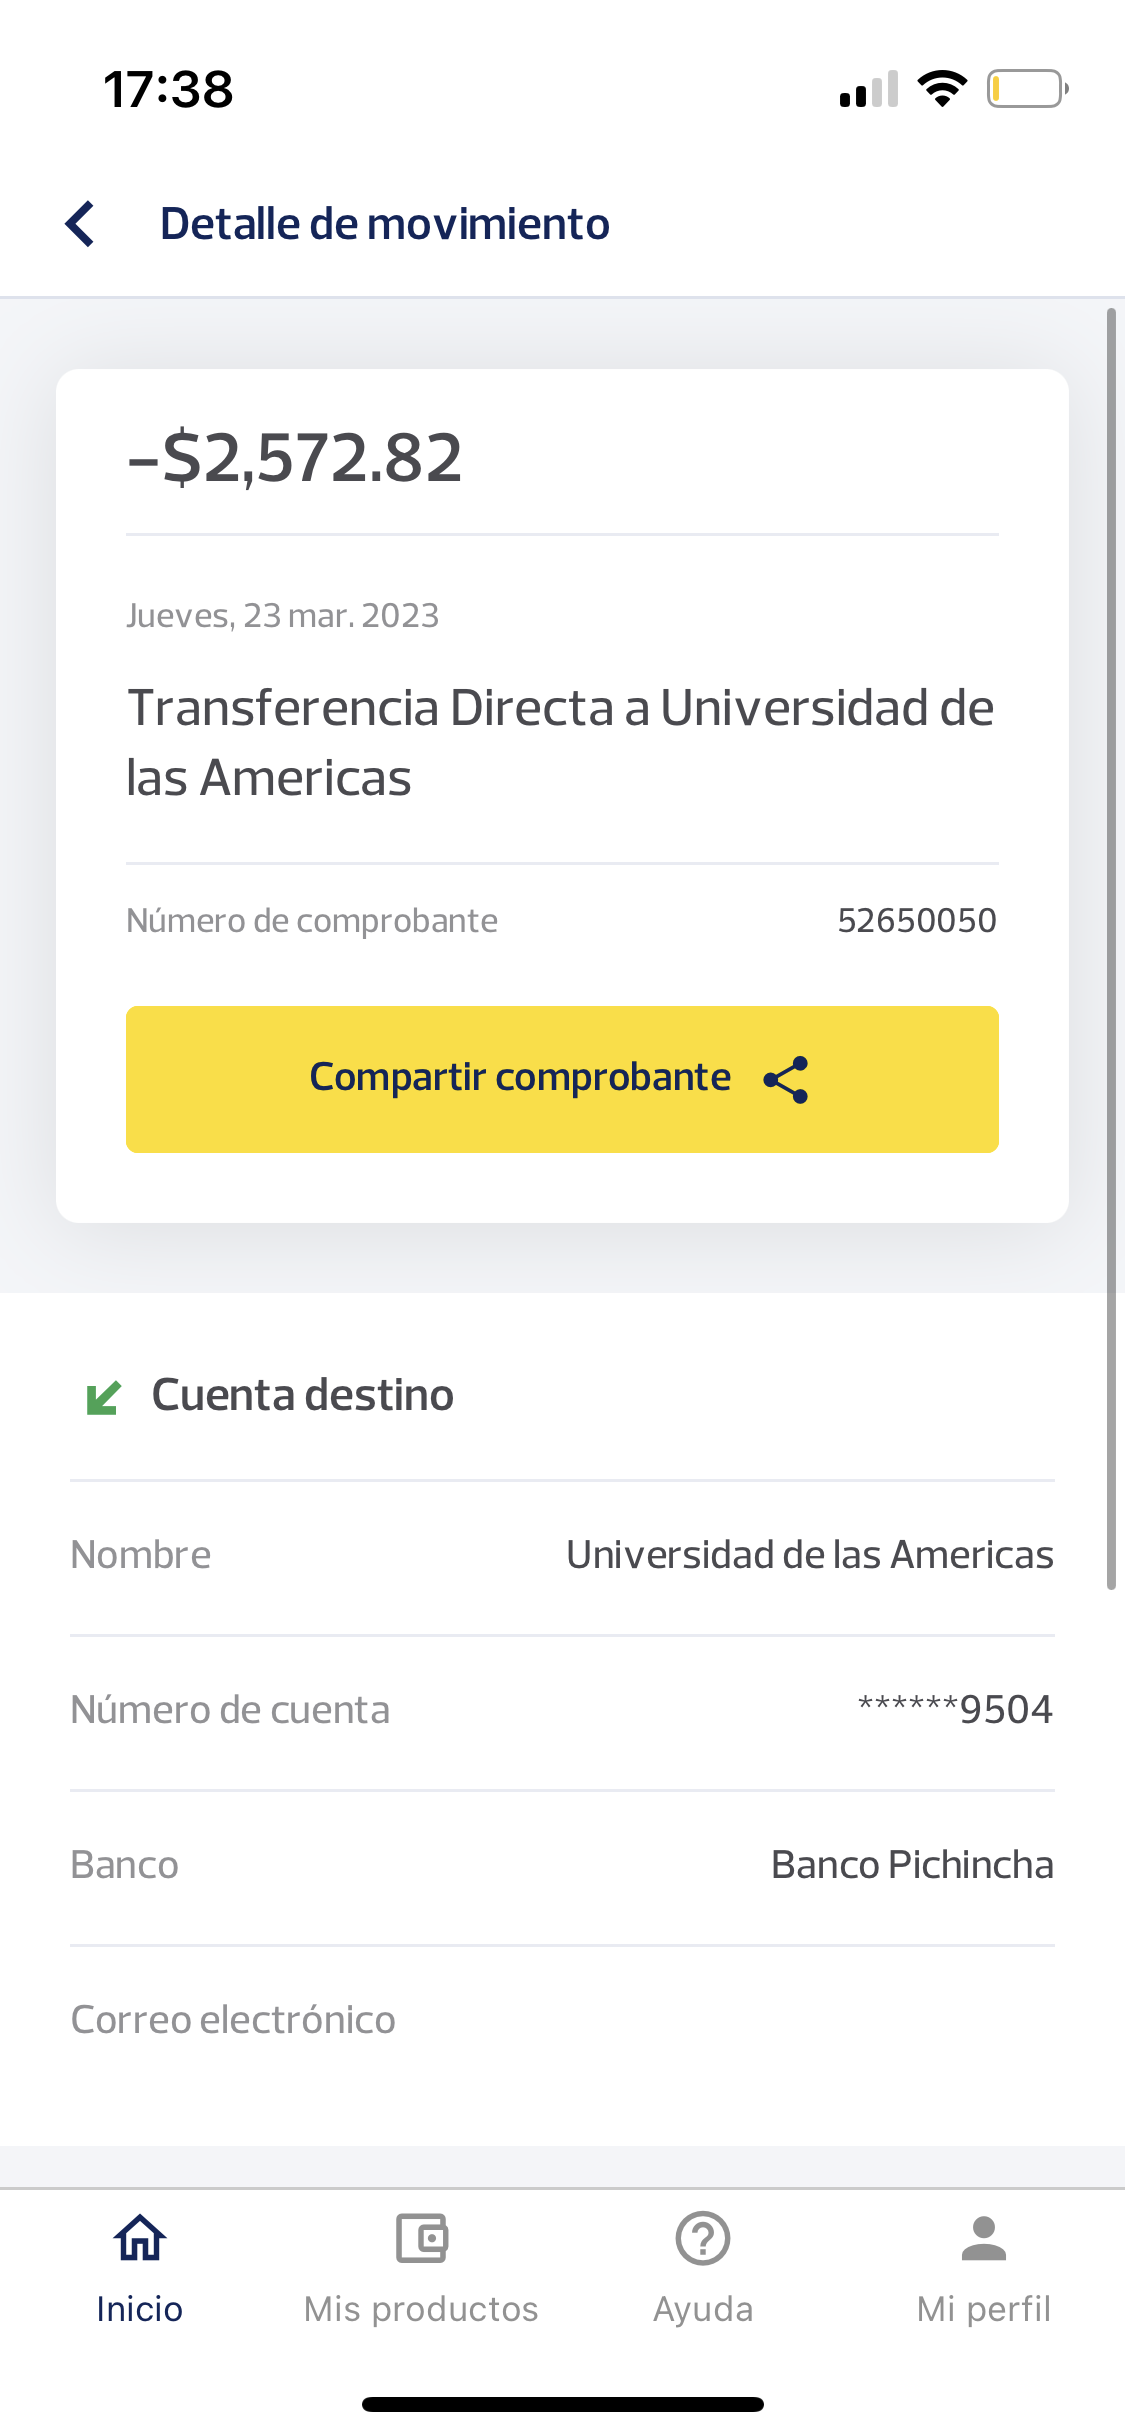Screen dimensions: 1125x2436
Task: Tap the Mis productos wallet icon
Action: tap(421, 2238)
